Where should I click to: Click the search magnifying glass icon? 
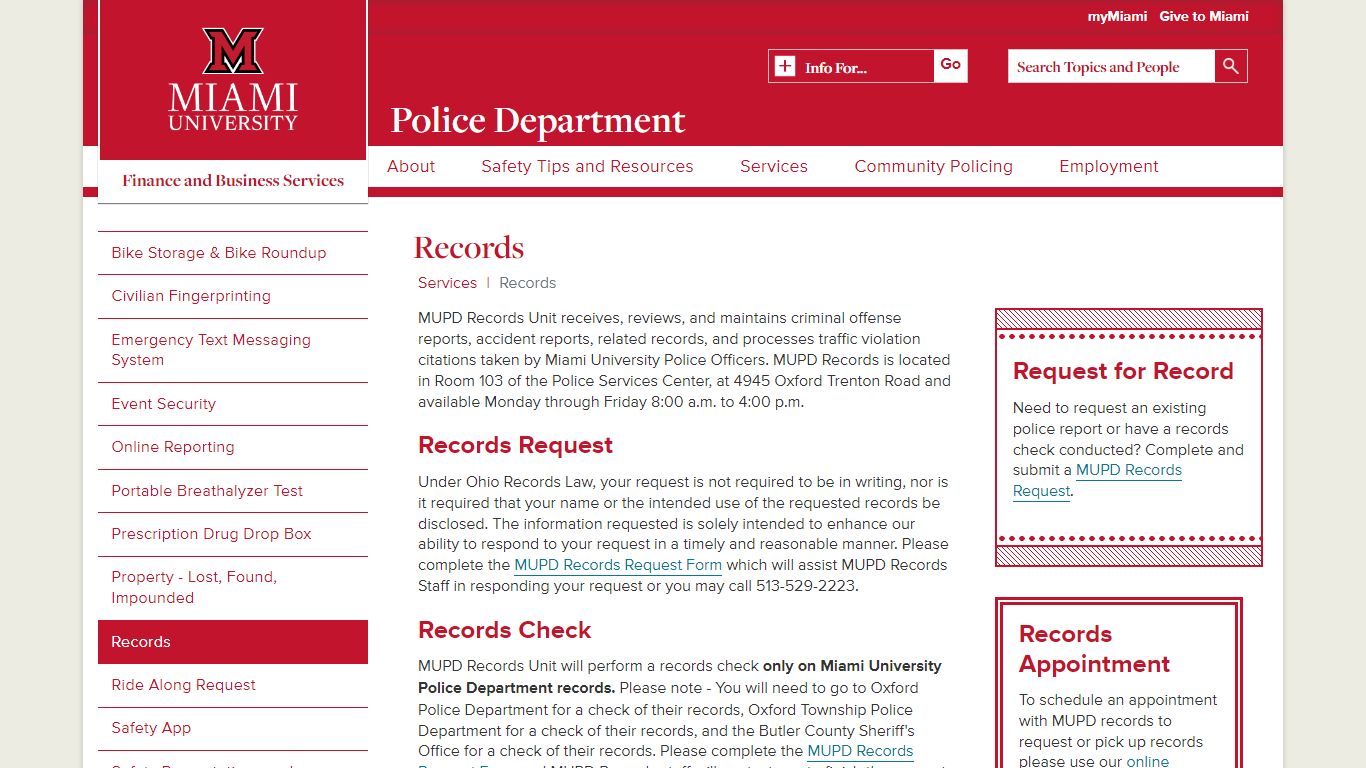(x=1231, y=66)
